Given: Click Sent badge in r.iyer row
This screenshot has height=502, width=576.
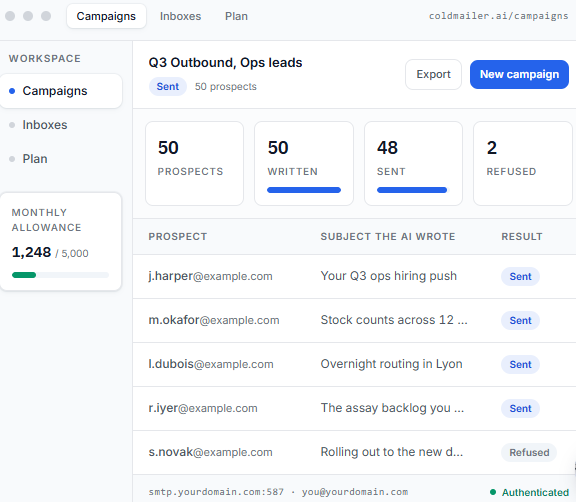Looking at the screenshot, I should click(x=520, y=409).
